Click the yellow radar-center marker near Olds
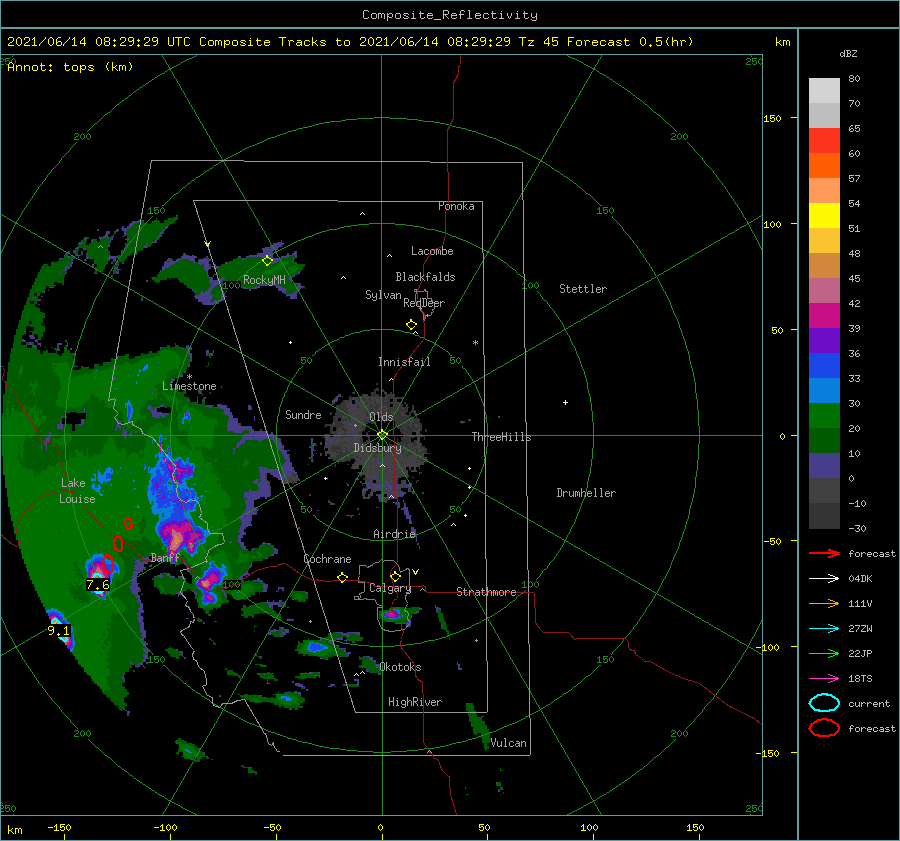The image size is (900, 841). point(382,435)
